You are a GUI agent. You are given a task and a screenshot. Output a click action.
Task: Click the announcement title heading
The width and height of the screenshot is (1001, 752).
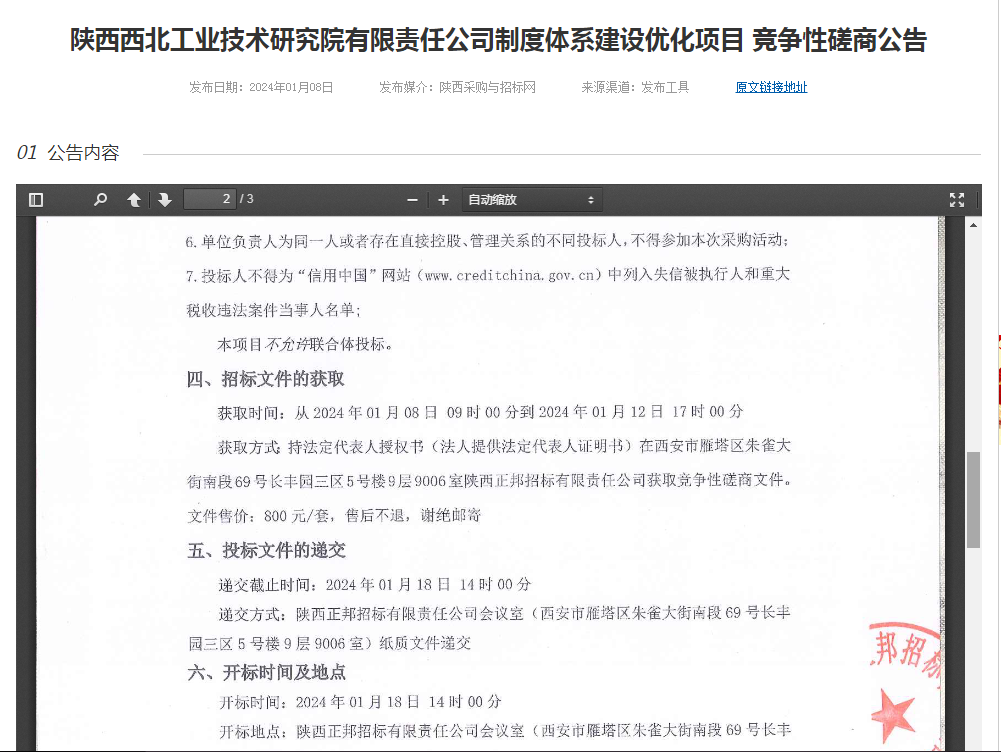[x=498, y=40]
